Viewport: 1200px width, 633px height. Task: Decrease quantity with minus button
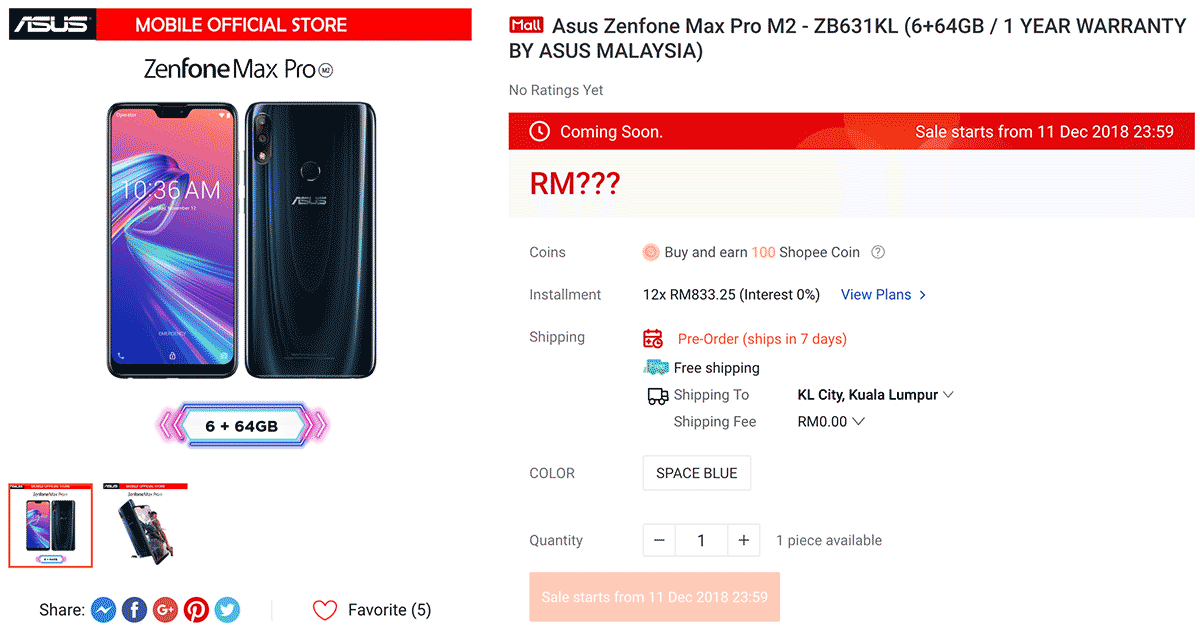(659, 540)
